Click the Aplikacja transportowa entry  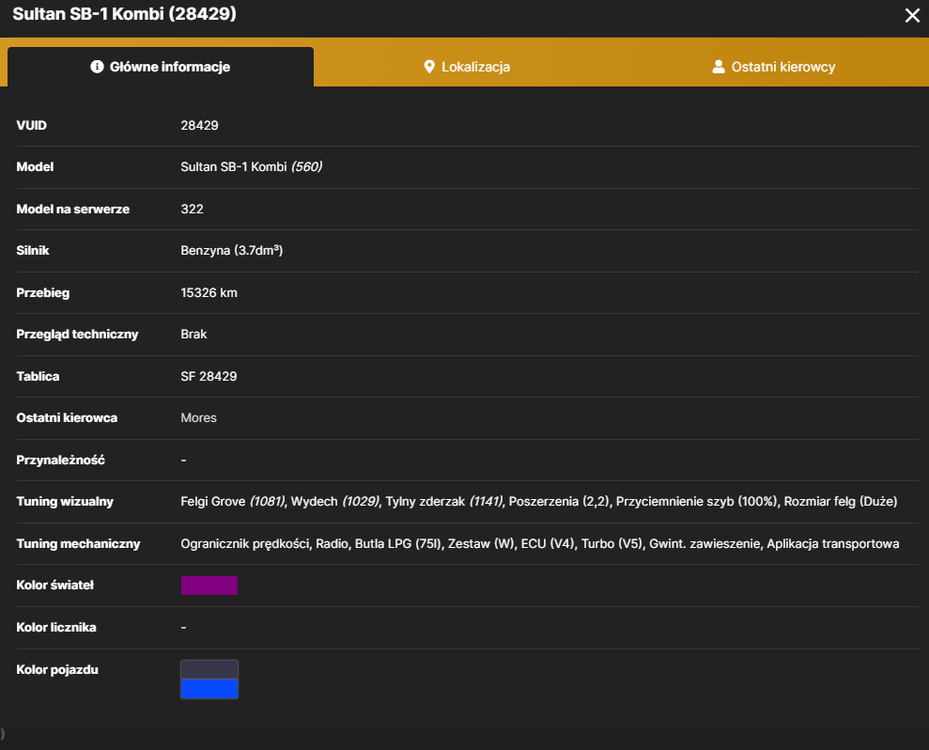[x=833, y=544]
